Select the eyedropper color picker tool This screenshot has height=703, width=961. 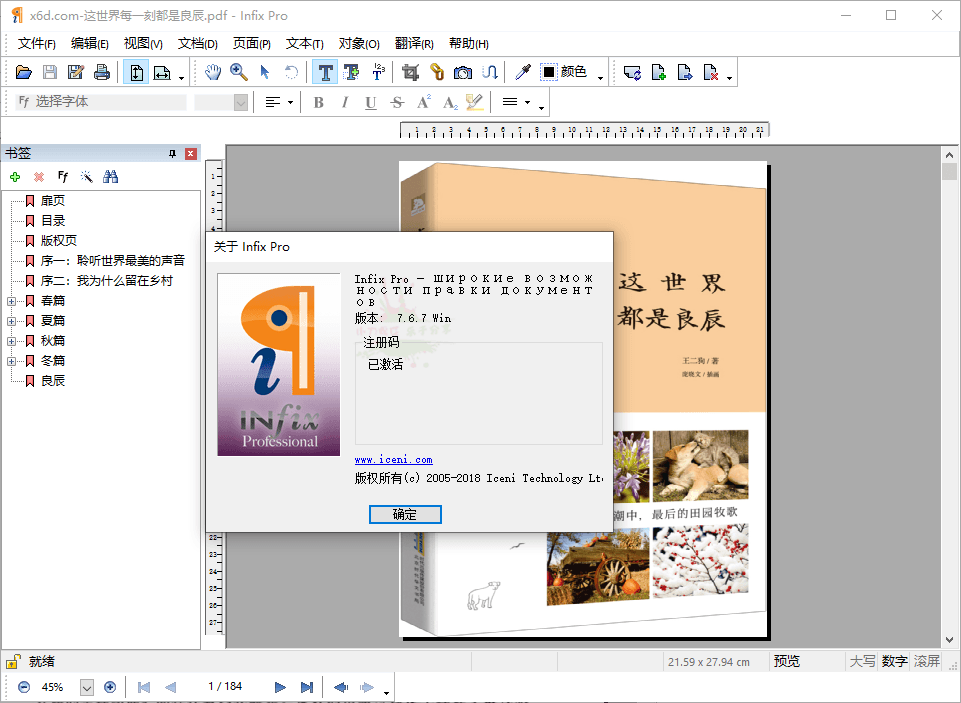point(522,72)
